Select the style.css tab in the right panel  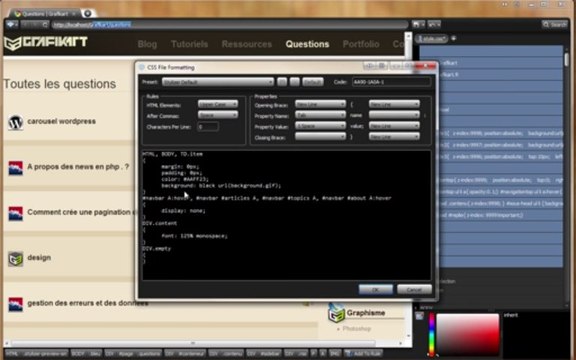(432, 39)
